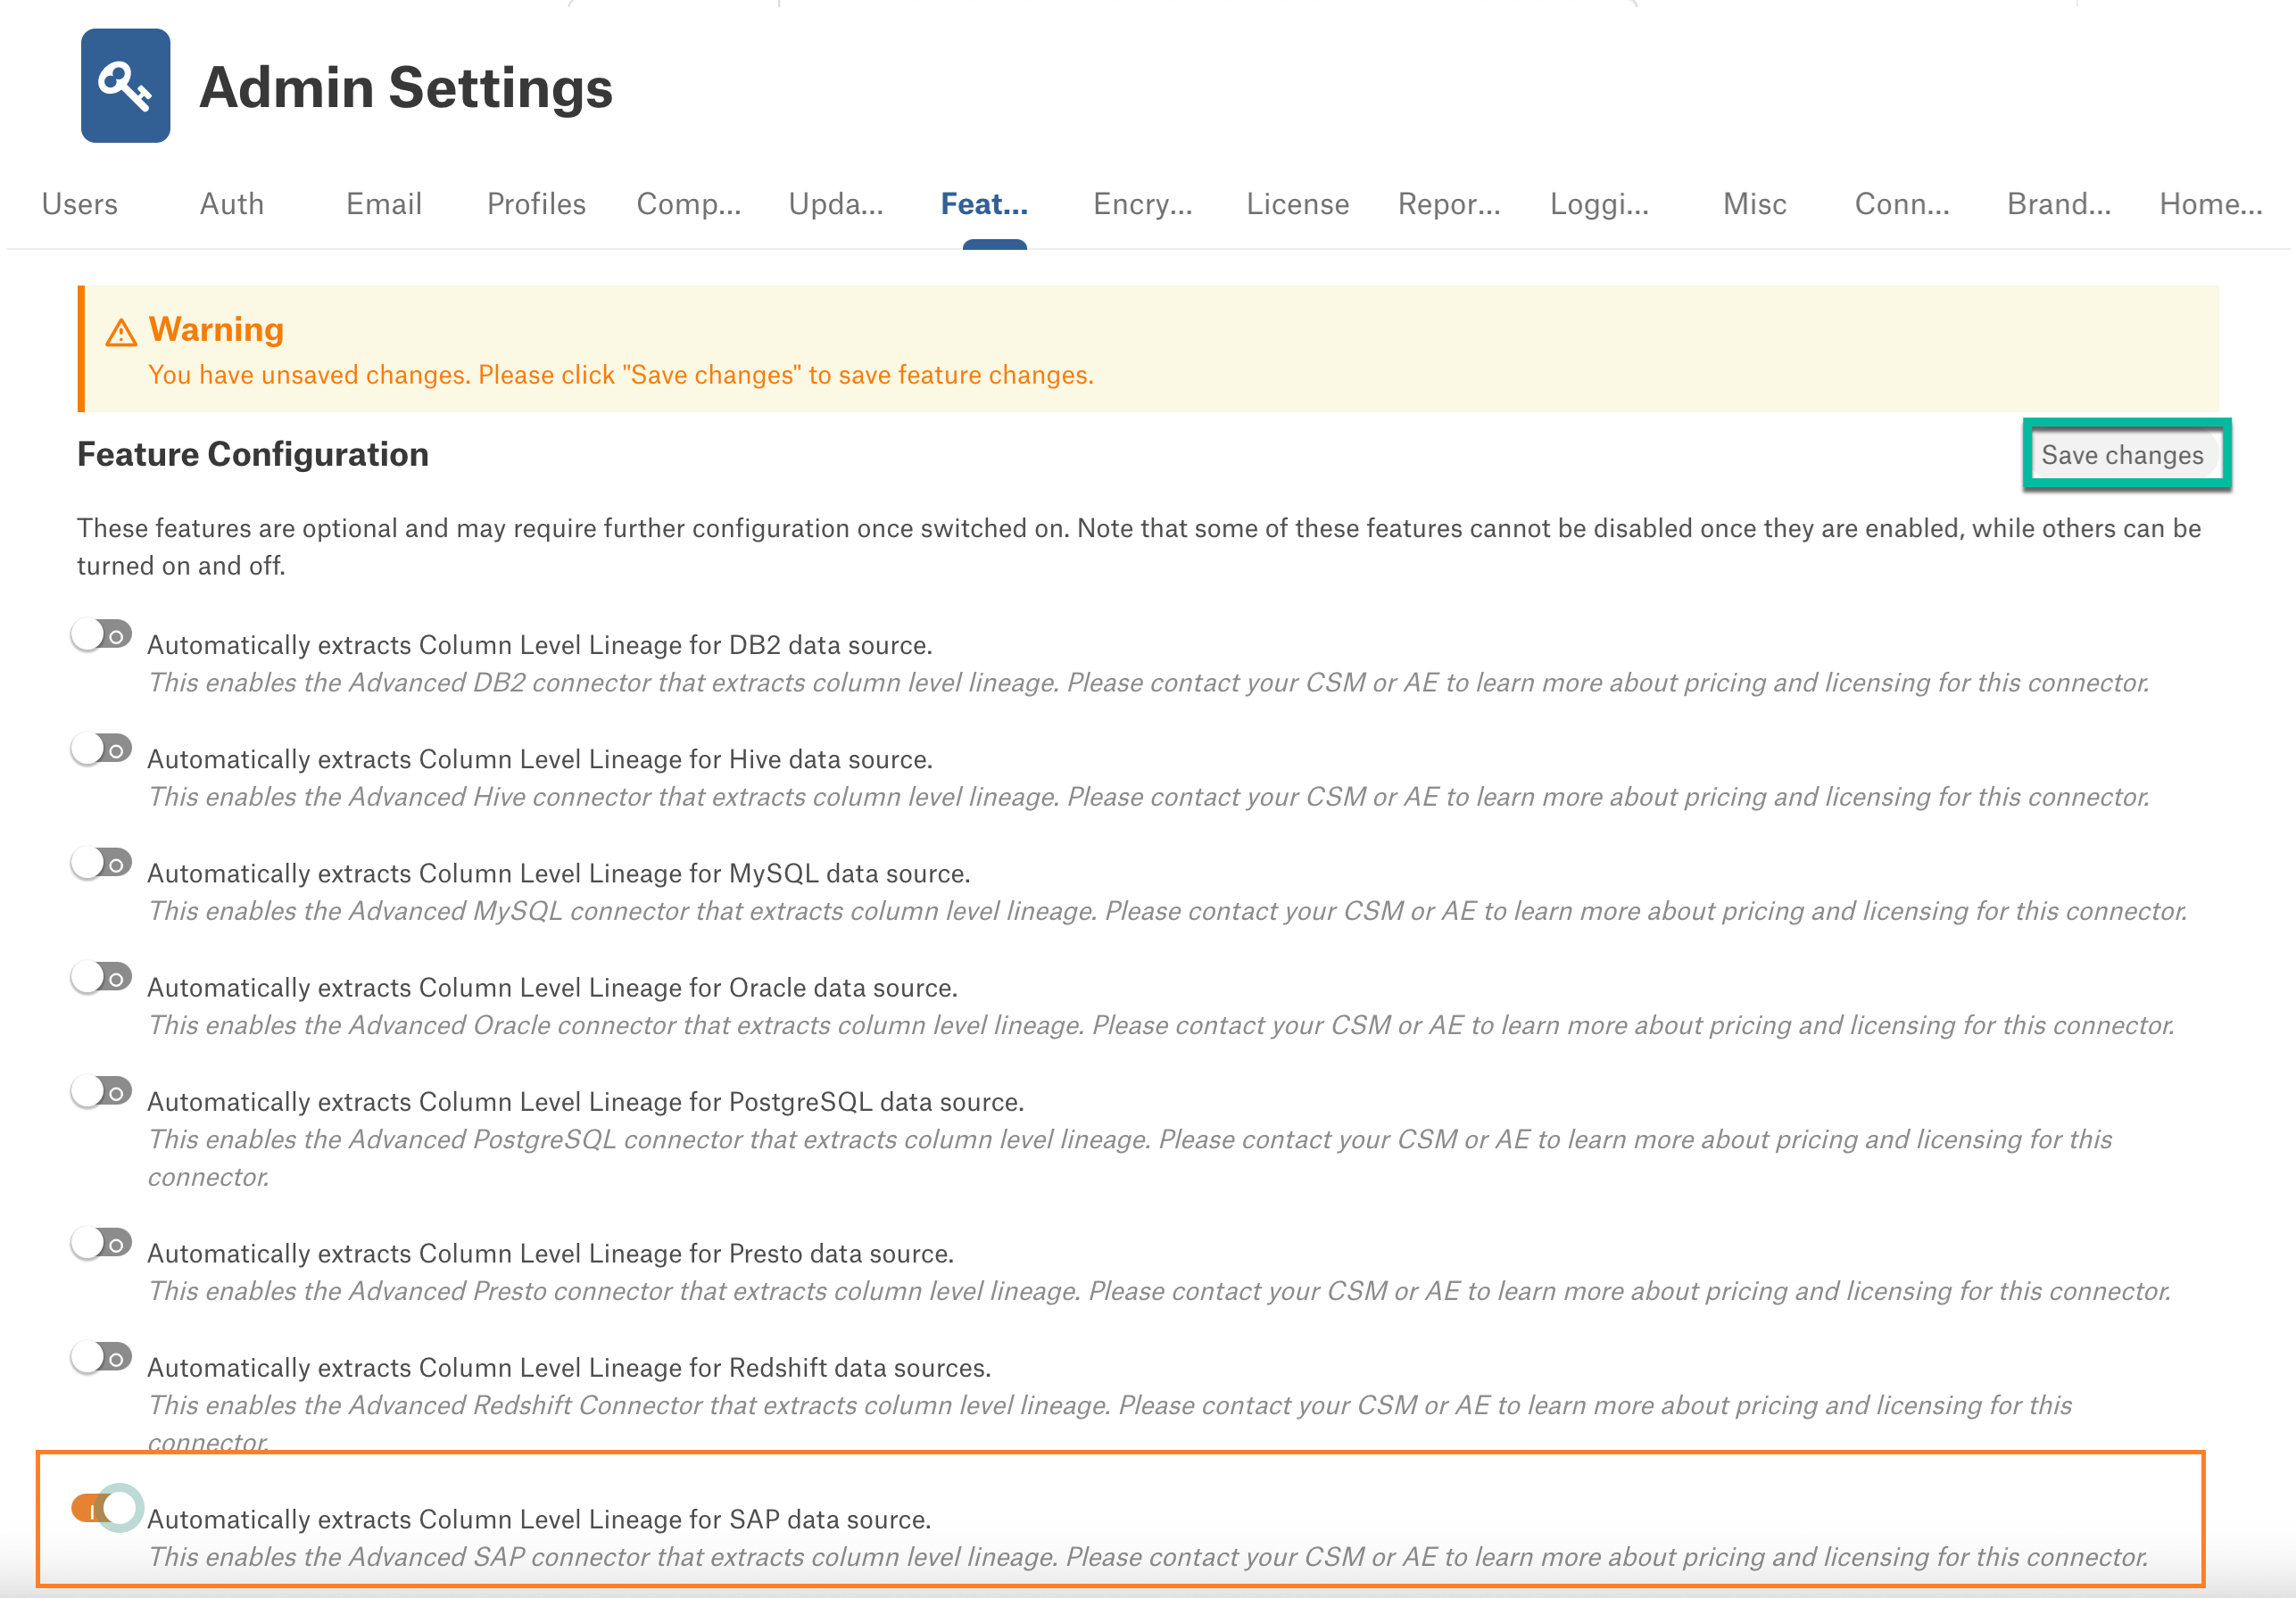Switch to the Repor... tab
The image size is (2296, 1598).
coord(1449,204)
